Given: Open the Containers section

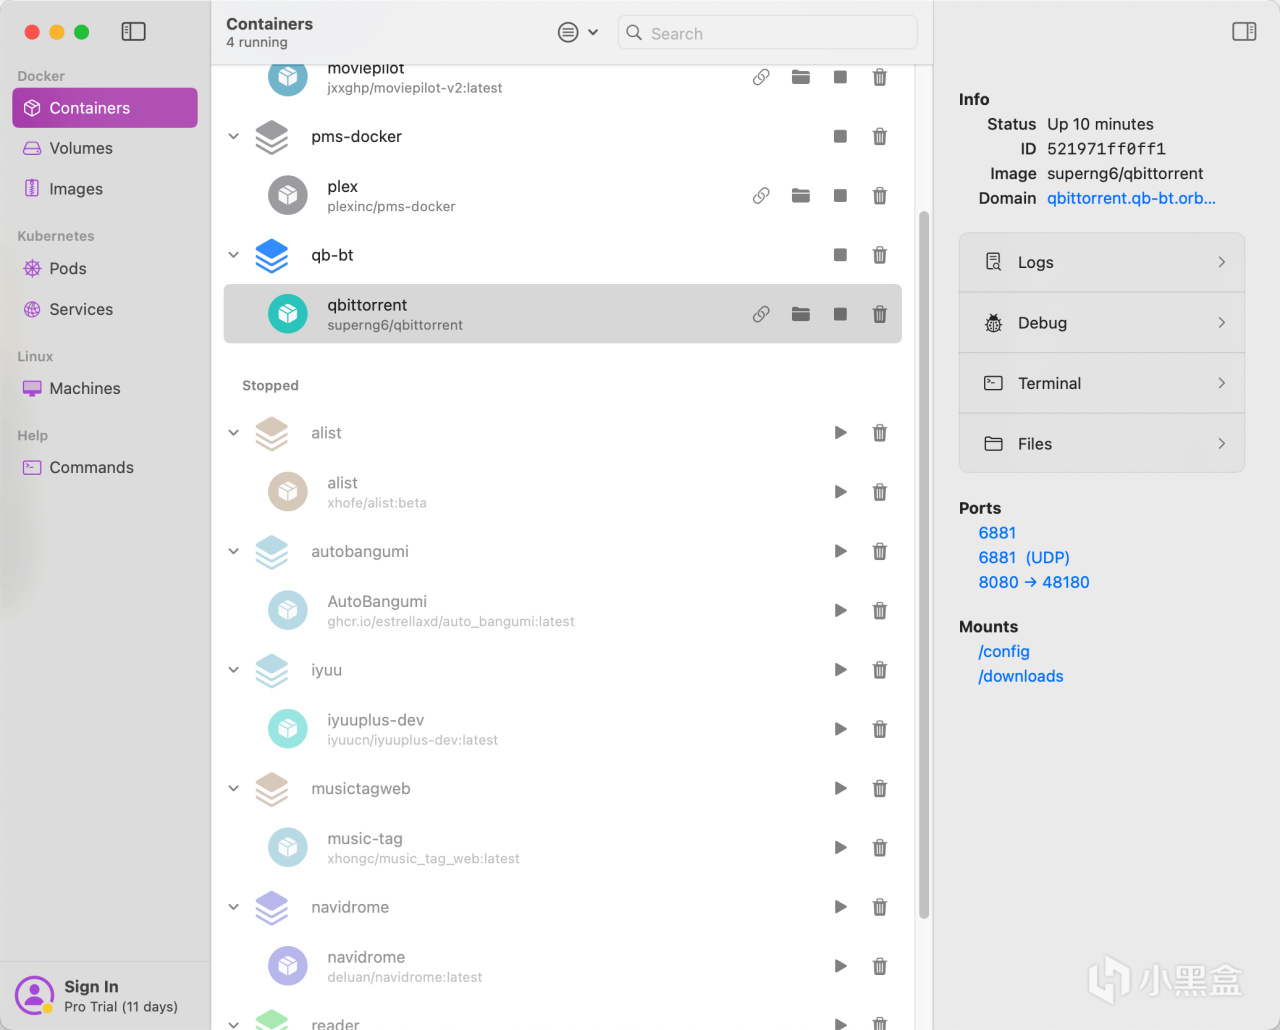Looking at the screenshot, I should pos(105,108).
